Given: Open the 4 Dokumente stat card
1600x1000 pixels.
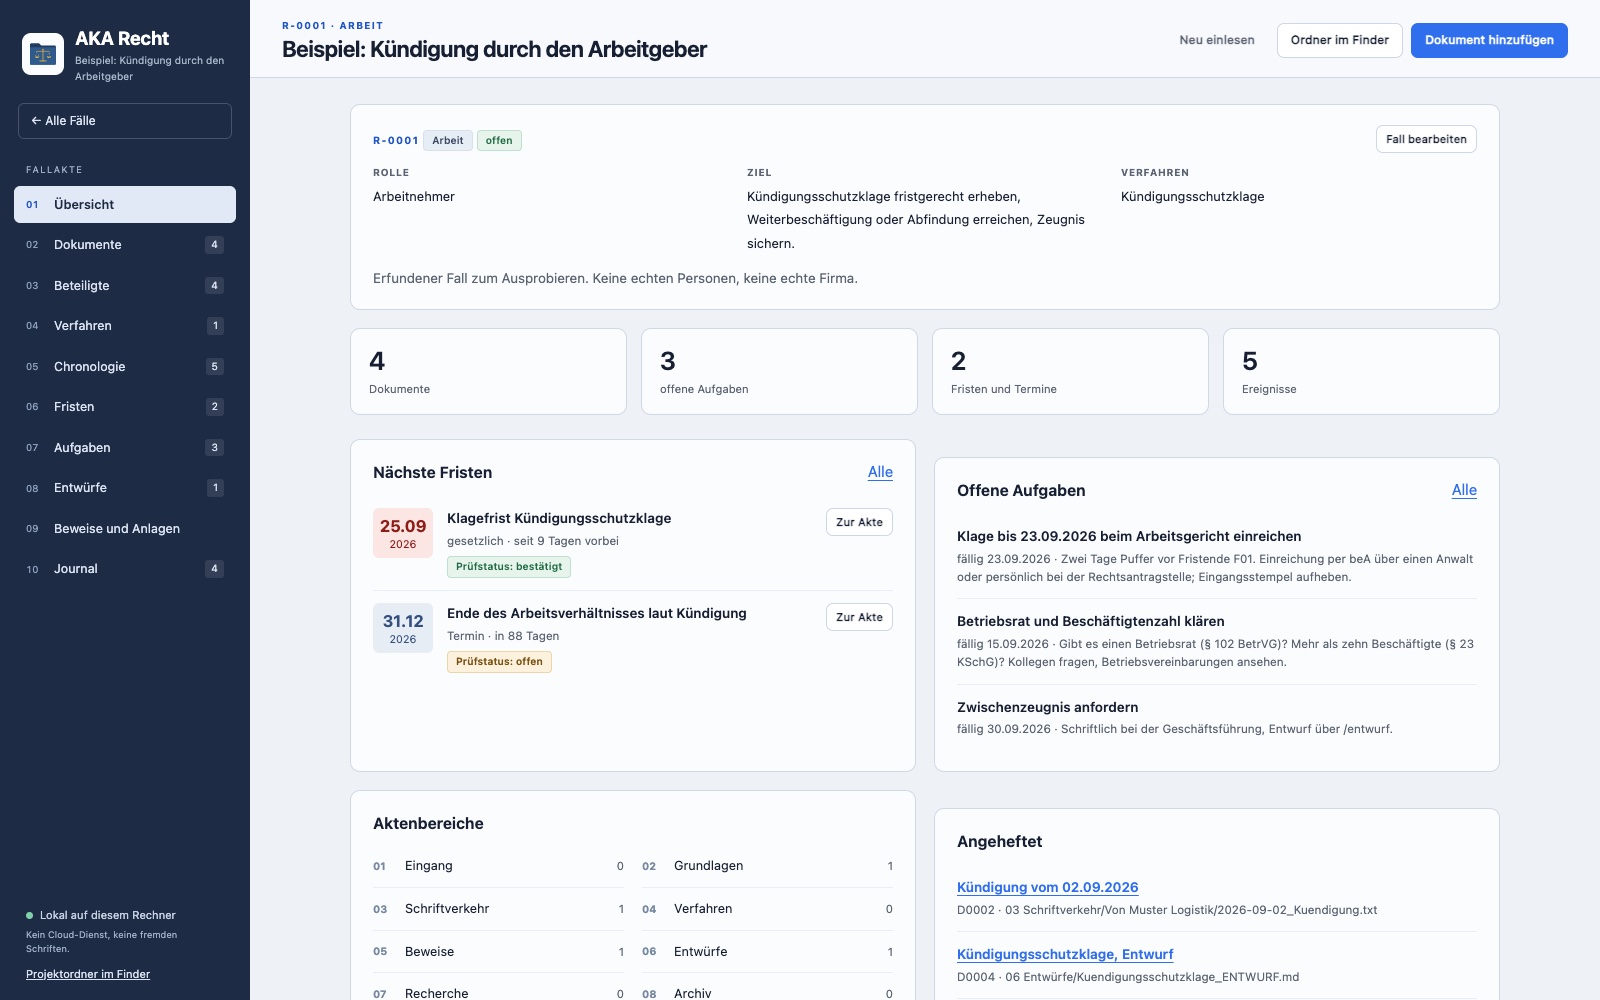Looking at the screenshot, I should pyautogui.click(x=488, y=371).
